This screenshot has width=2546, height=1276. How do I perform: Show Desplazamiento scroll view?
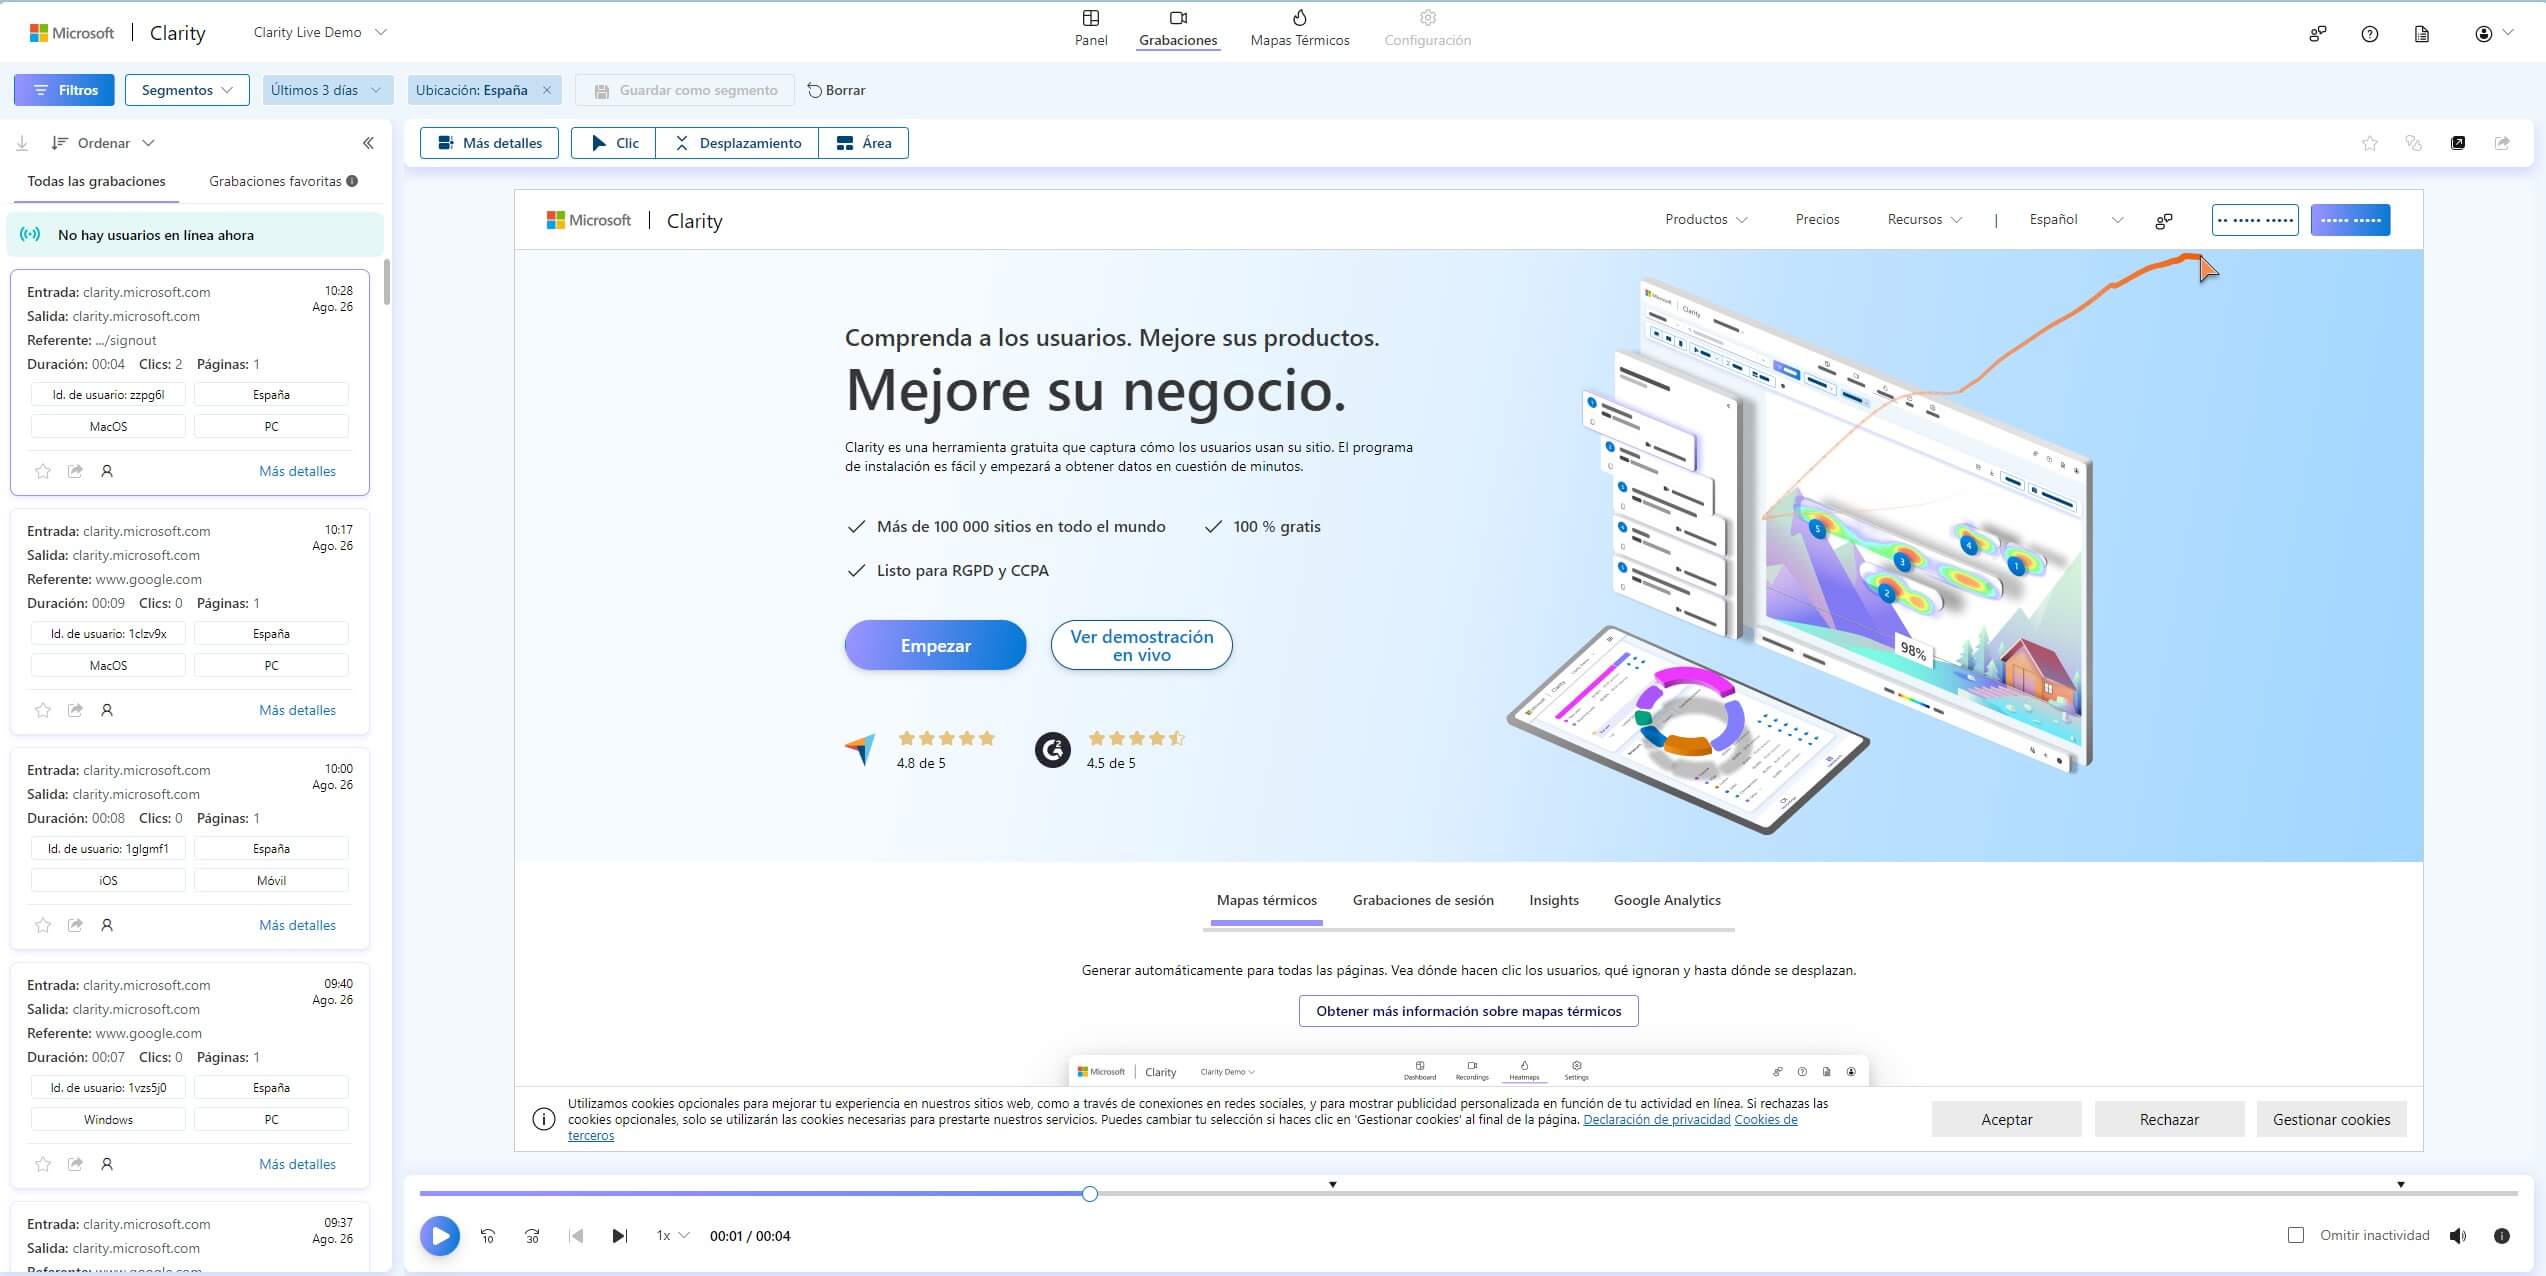click(x=737, y=143)
